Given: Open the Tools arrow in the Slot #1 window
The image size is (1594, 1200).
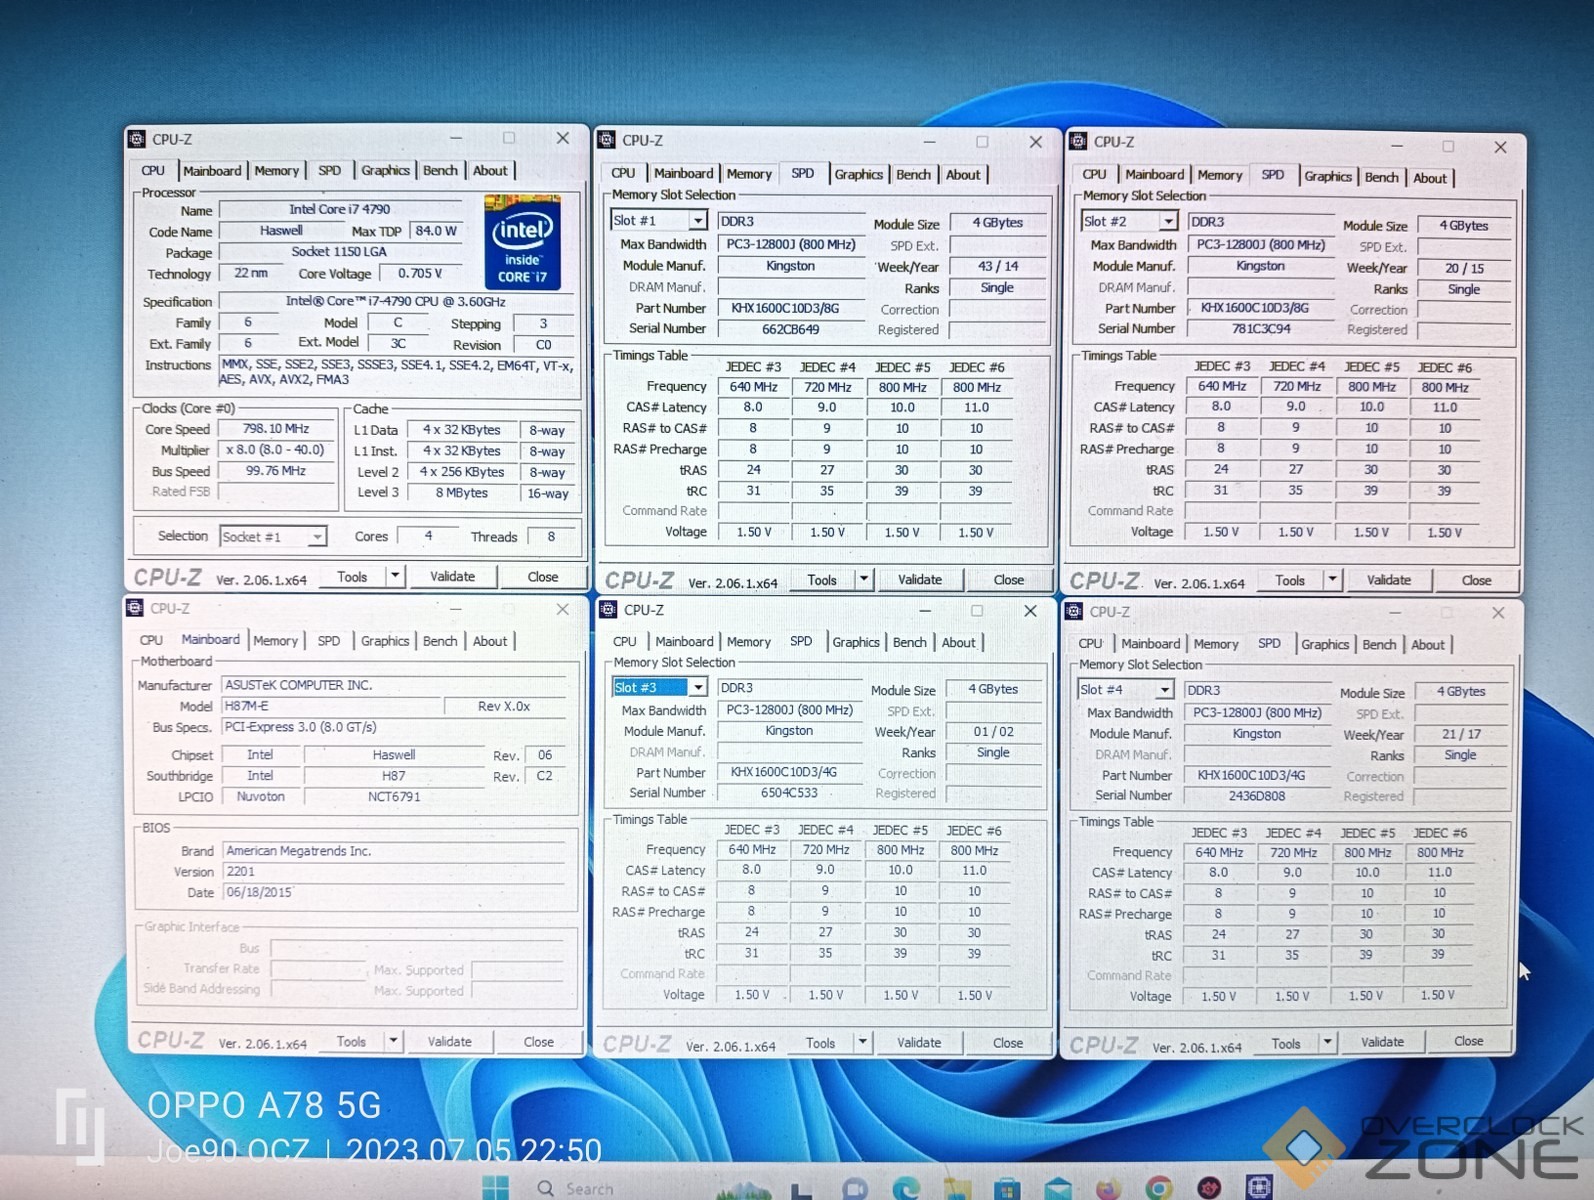Looking at the screenshot, I should tap(864, 579).
